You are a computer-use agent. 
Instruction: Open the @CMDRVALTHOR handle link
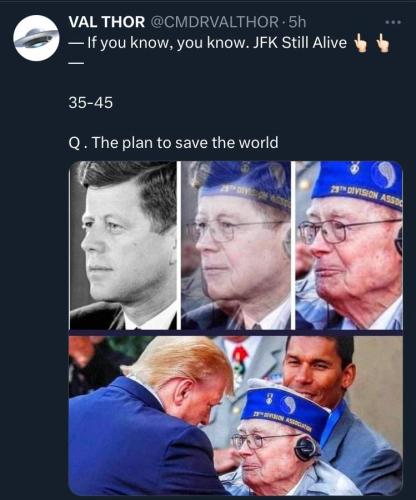tap(214, 22)
